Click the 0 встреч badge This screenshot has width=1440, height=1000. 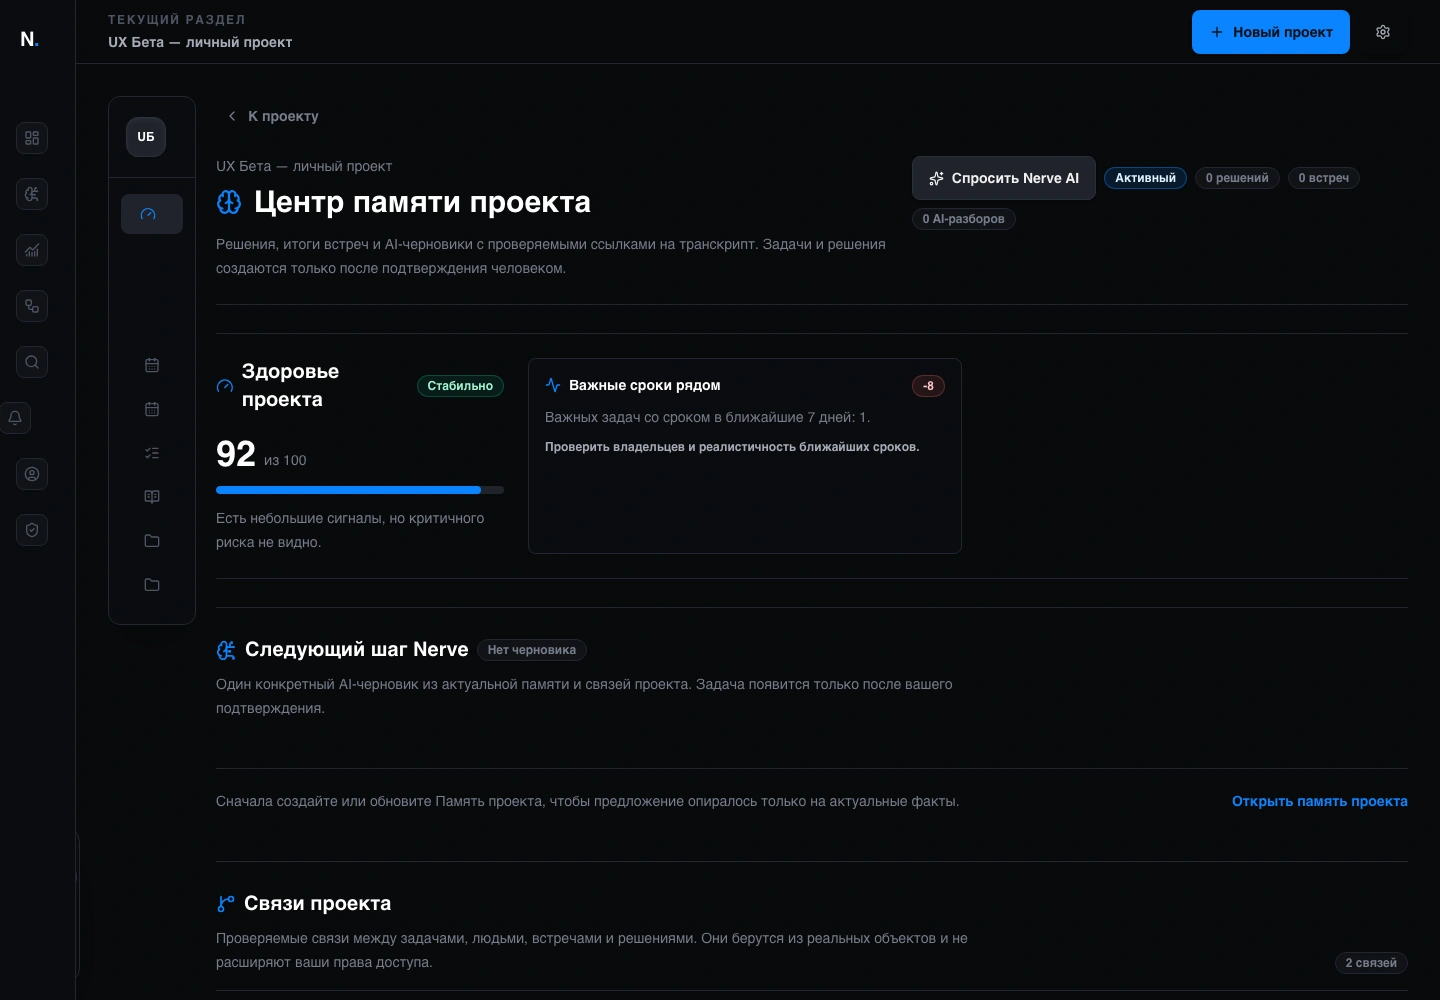[x=1324, y=178]
